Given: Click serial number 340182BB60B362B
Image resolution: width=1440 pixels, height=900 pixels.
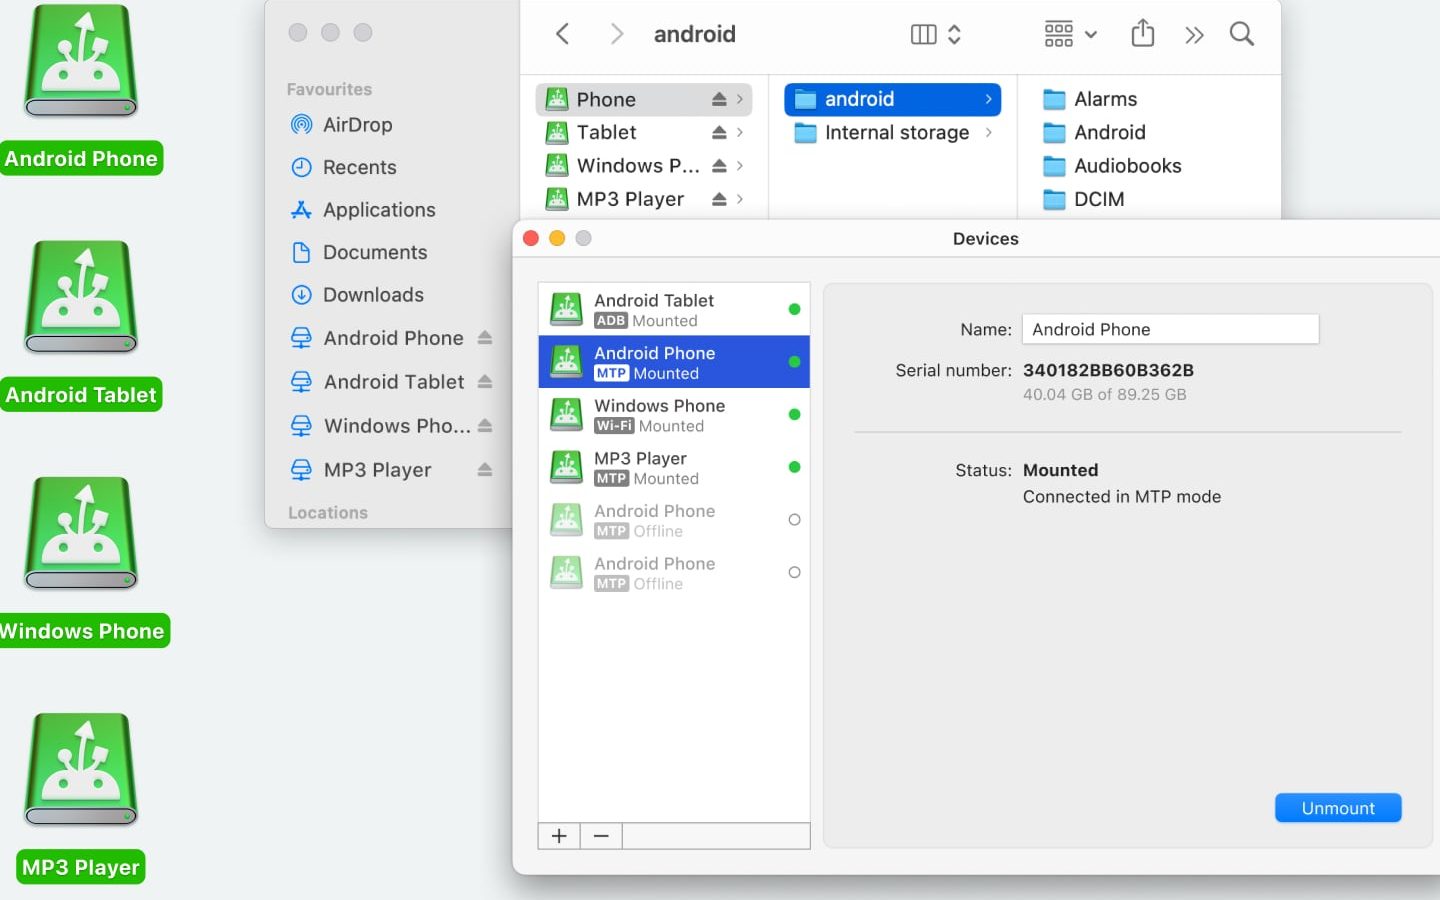Looking at the screenshot, I should click(x=1108, y=370).
